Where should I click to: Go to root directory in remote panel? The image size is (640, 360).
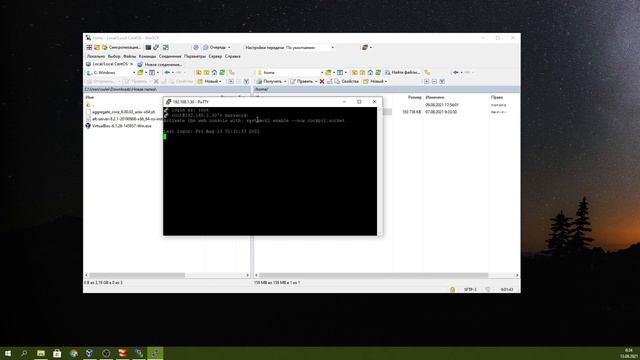(362, 73)
